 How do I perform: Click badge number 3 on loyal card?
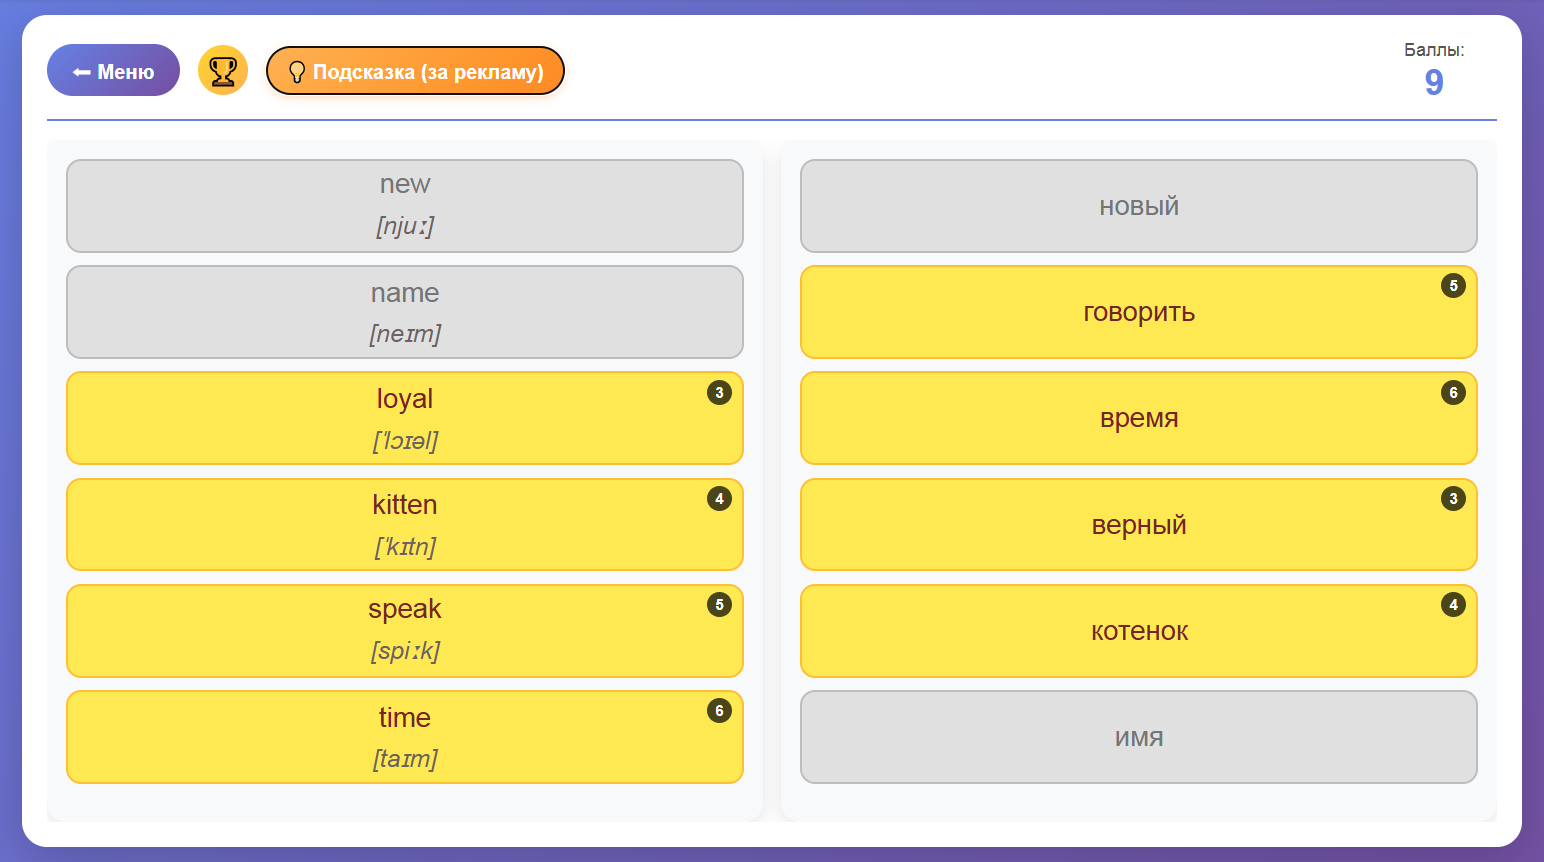(x=719, y=393)
